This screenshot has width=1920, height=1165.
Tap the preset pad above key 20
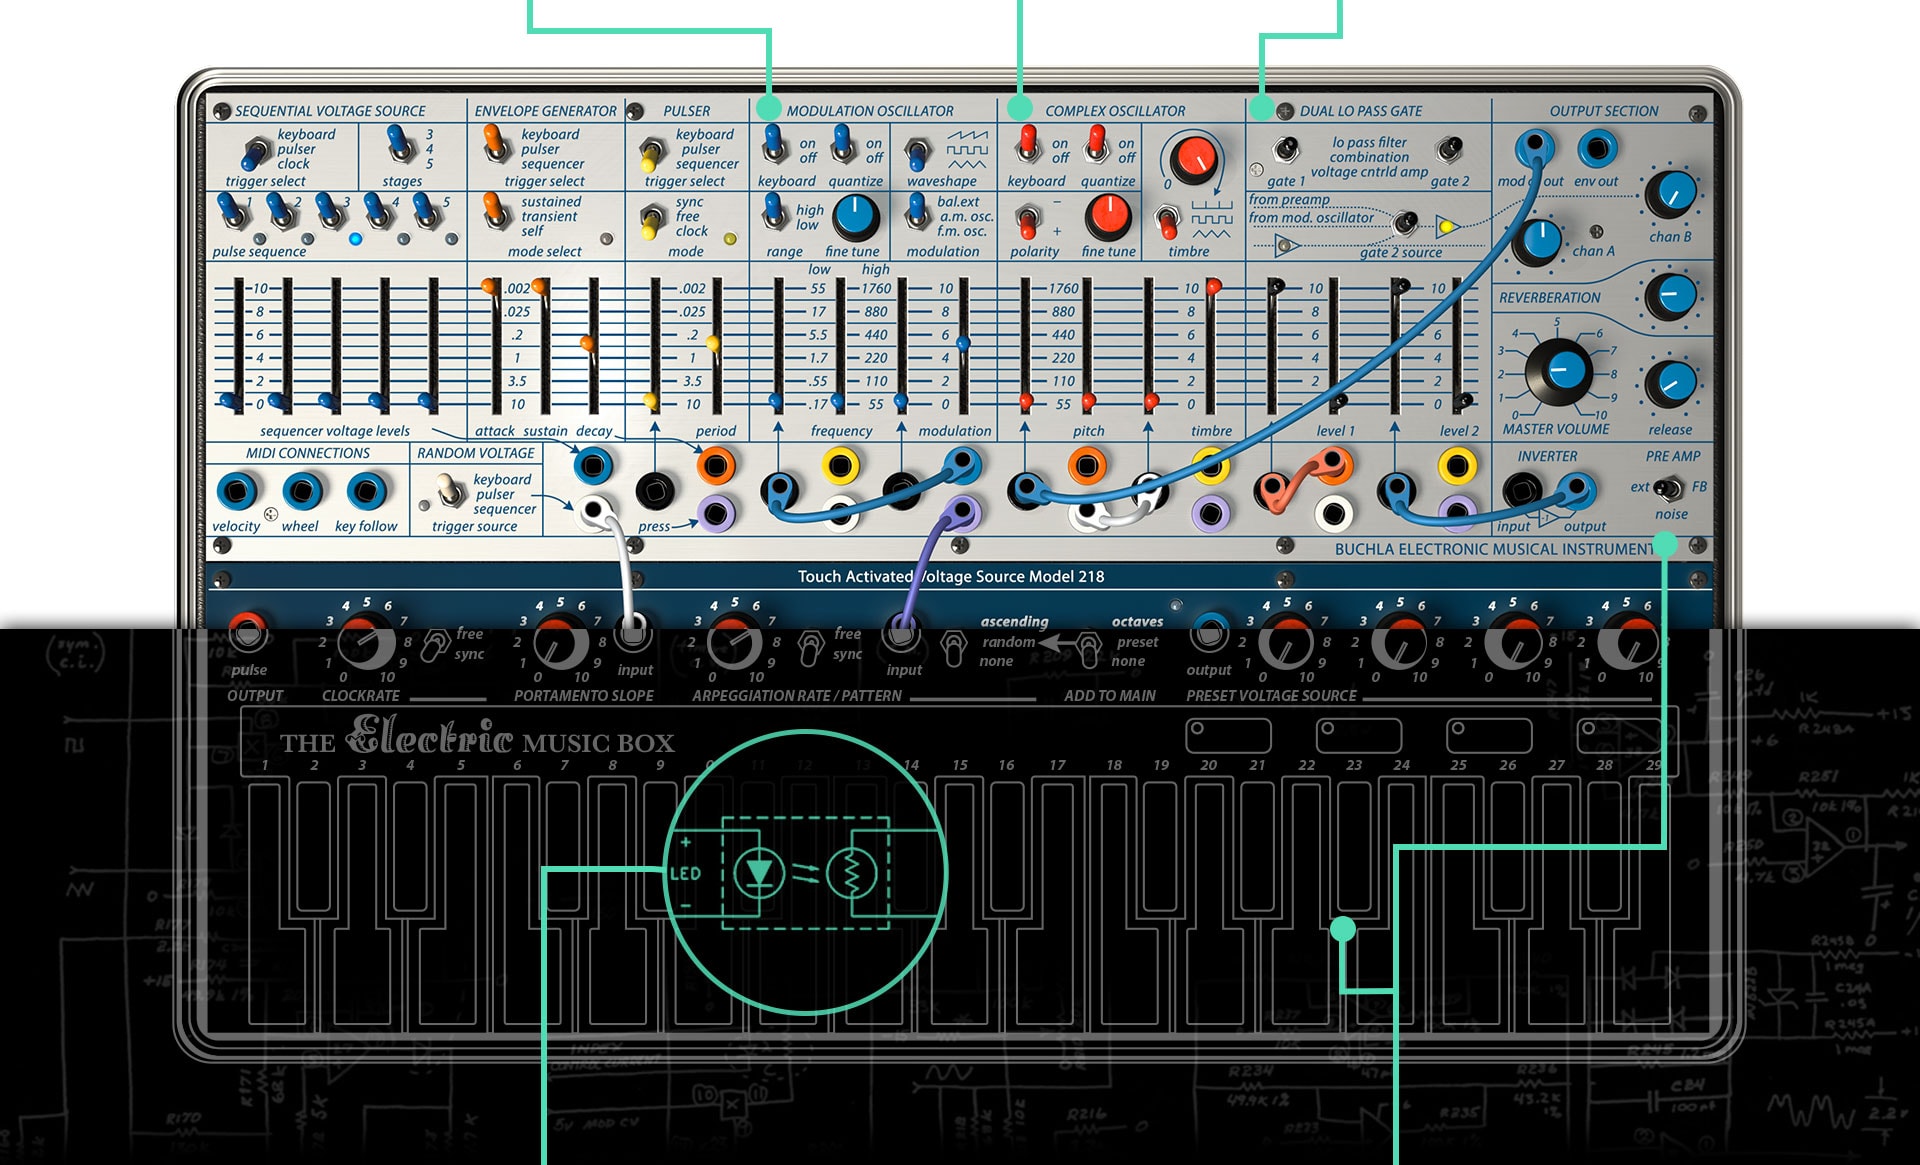pyautogui.click(x=1228, y=736)
